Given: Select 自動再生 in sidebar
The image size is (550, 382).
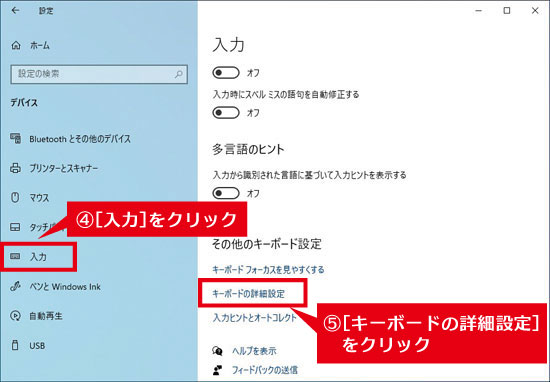Looking at the screenshot, I should [46, 316].
